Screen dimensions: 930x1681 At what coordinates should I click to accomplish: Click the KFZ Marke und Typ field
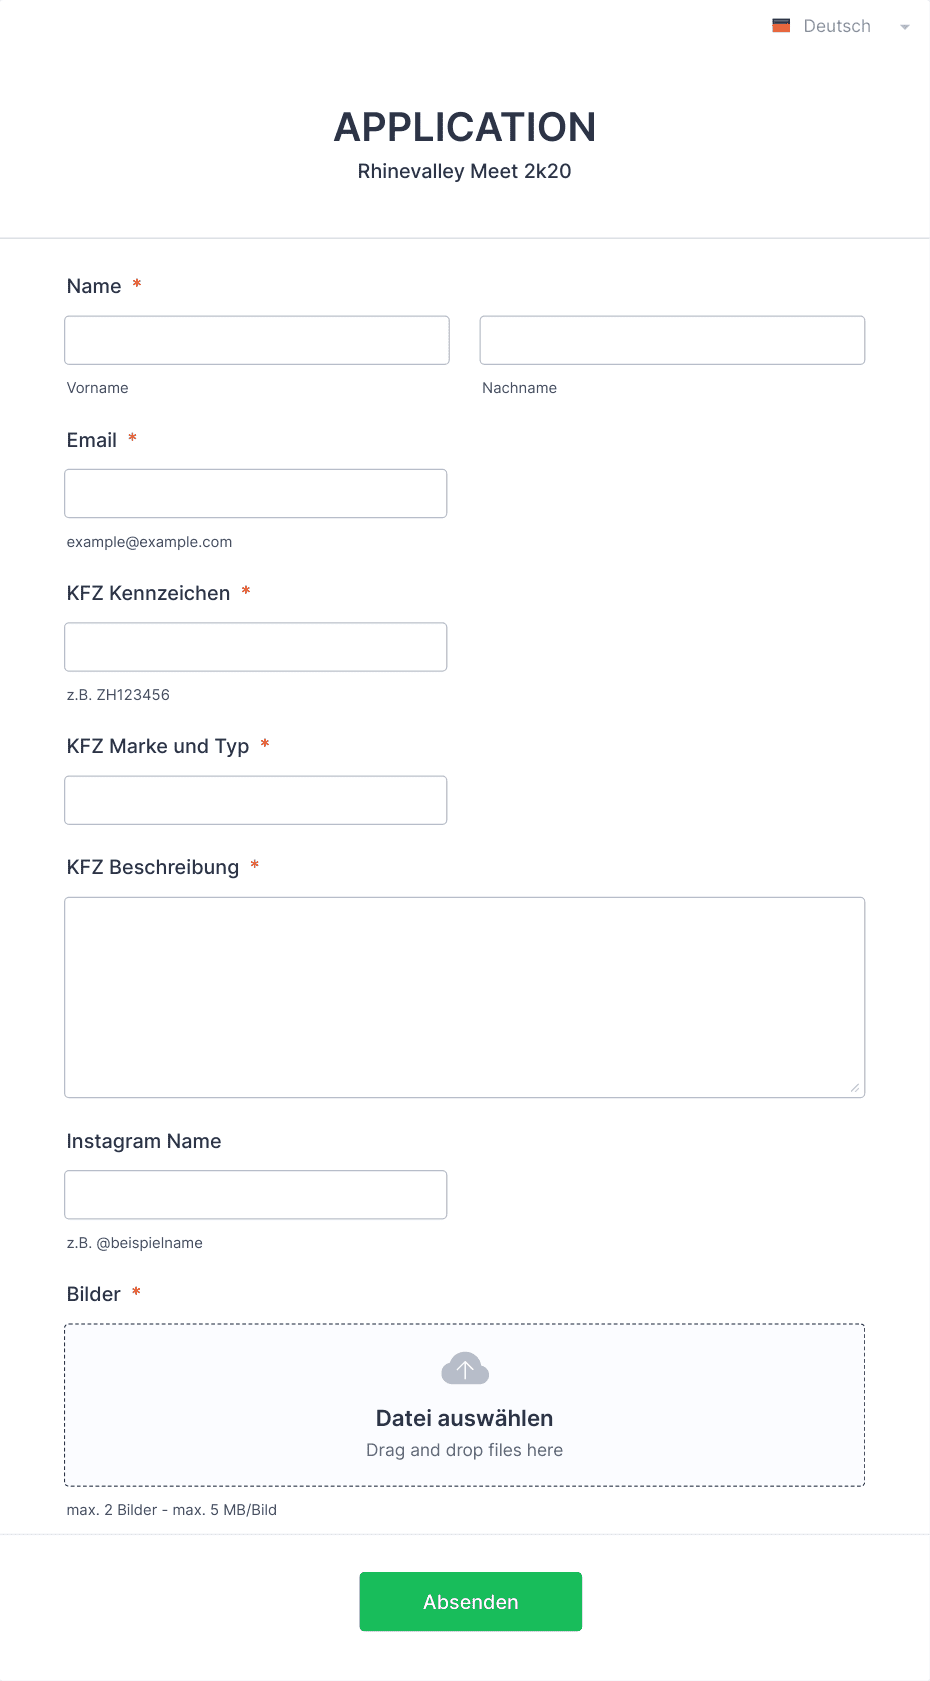tap(256, 800)
